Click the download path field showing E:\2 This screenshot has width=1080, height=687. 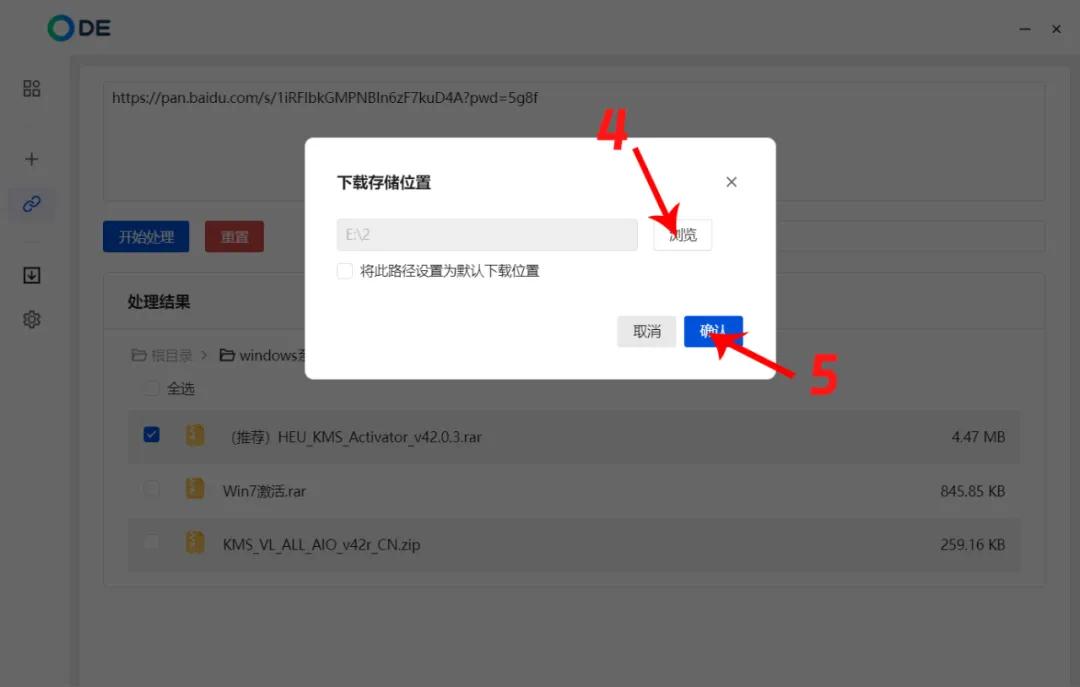coord(487,235)
